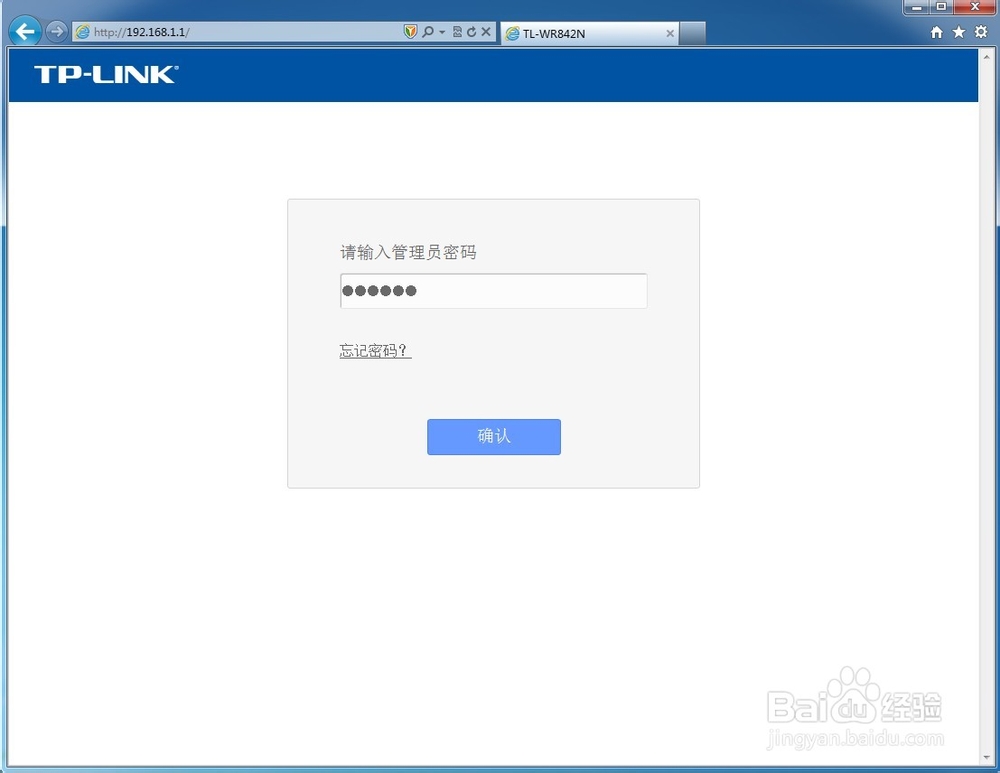Open the browser home page icon
The width and height of the screenshot is (1000, 773).
pyautogui.click(x=936, y=32)
